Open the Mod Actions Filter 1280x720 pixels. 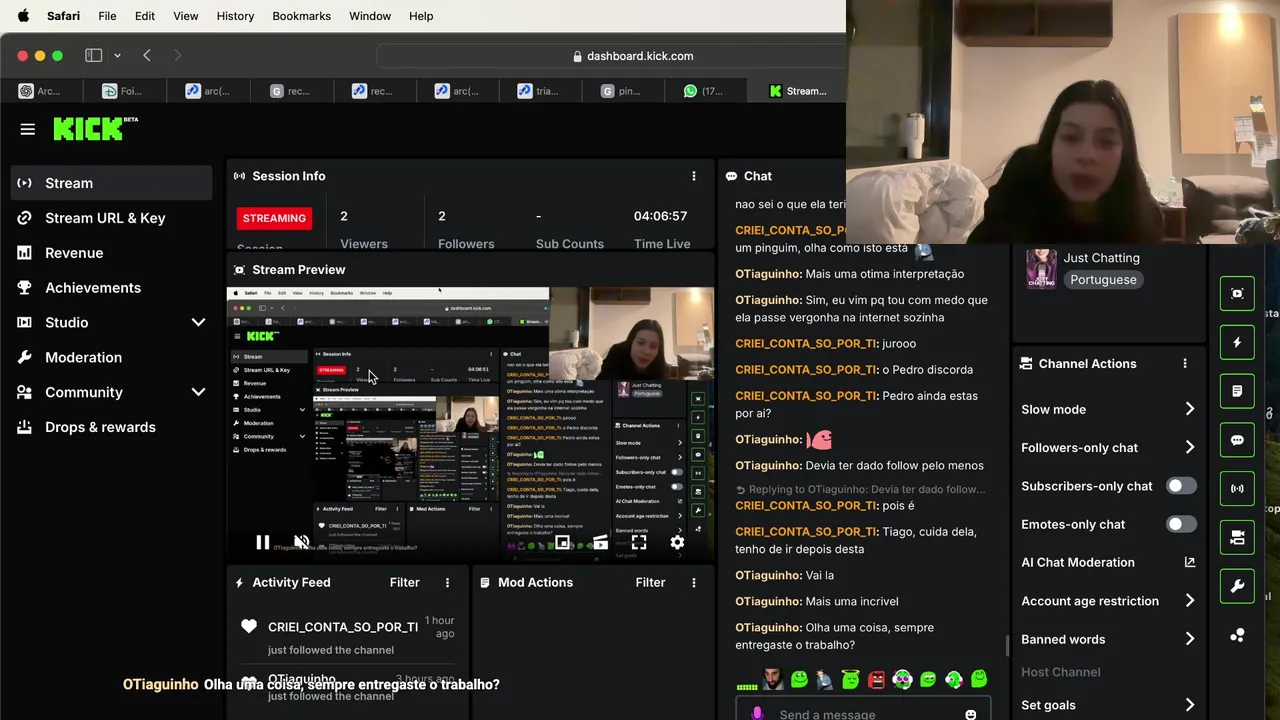[650, 582]
